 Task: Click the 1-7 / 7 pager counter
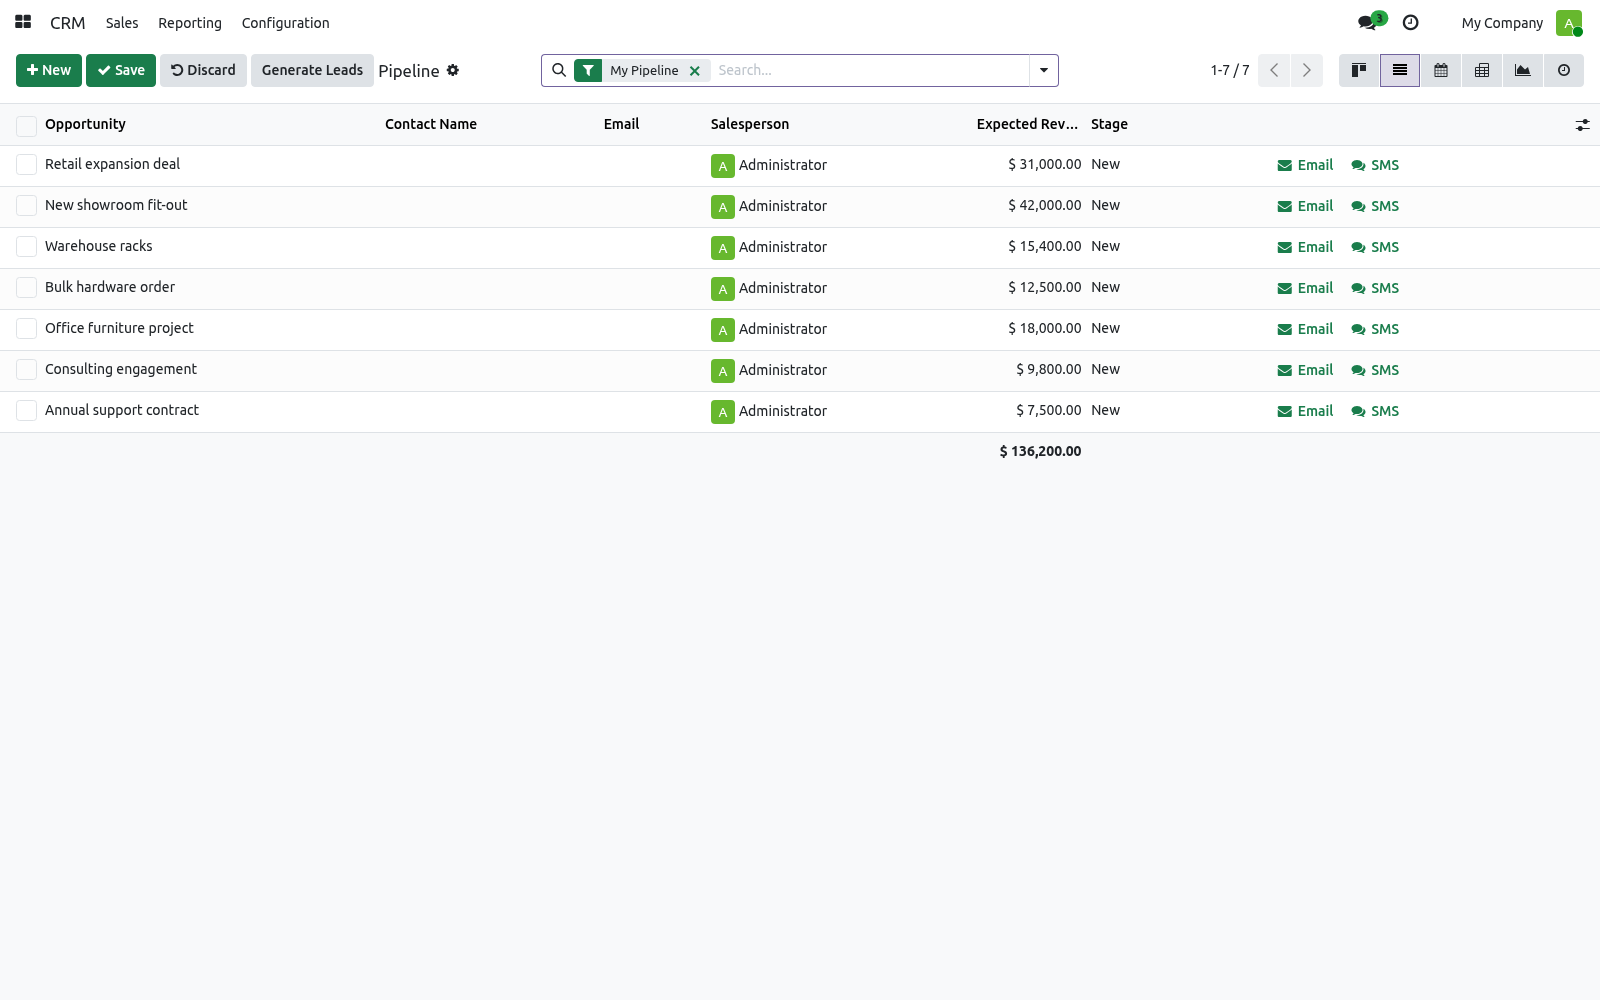tap(1229, 70)
